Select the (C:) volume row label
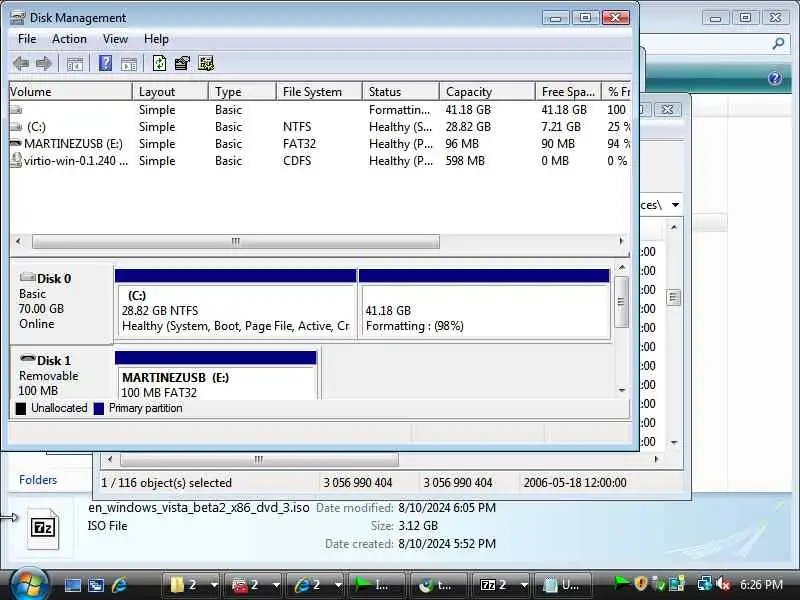Viewport: 800px width, 600px height. (36, 127)
